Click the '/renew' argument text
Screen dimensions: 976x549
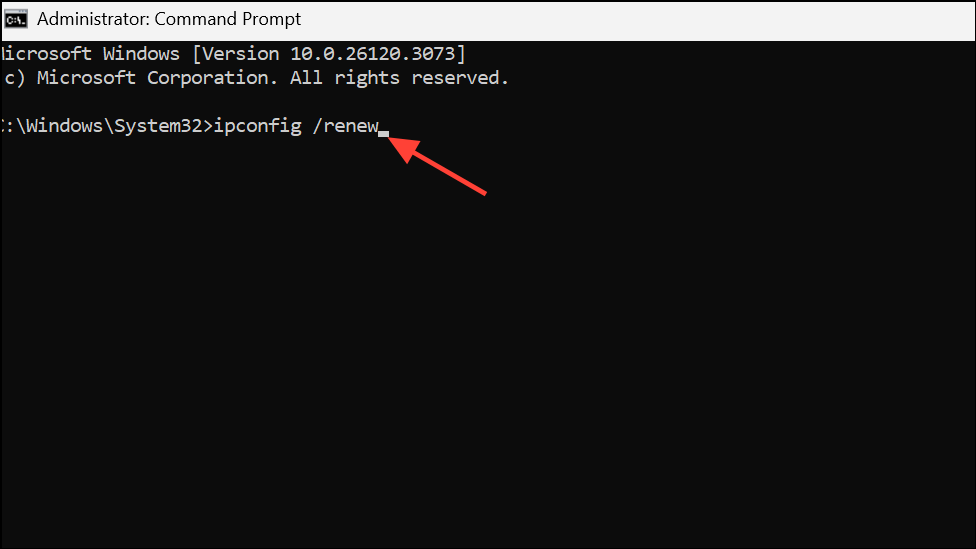[345, 126]
